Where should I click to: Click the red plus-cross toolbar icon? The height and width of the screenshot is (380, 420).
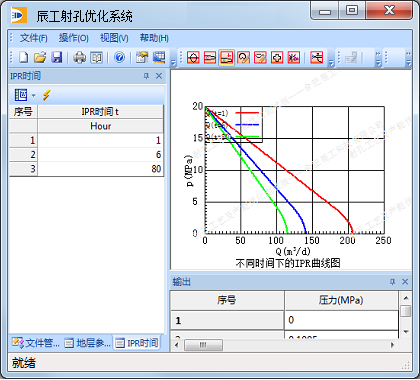[x=277, y=57]
